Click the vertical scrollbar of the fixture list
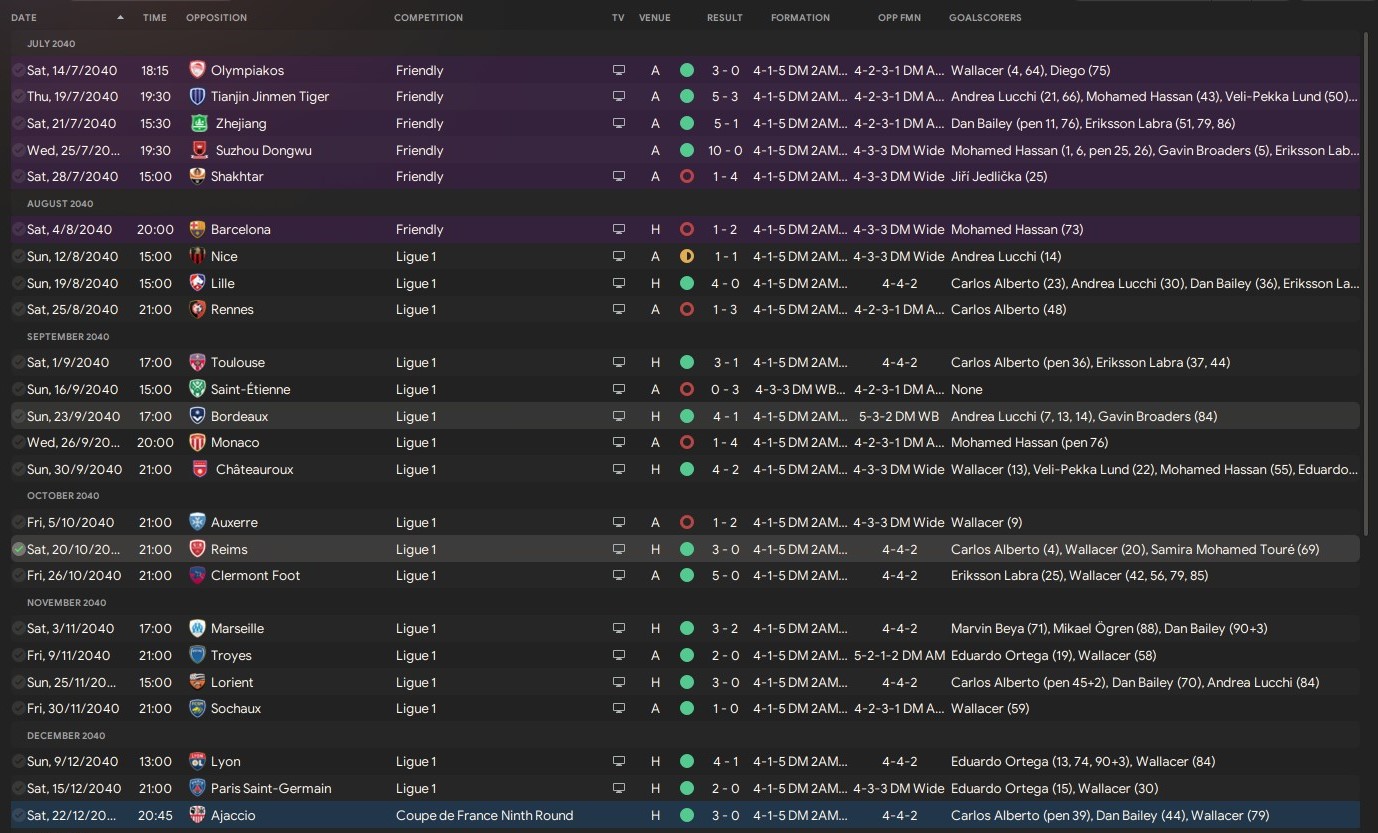 tap(1367, 285)
